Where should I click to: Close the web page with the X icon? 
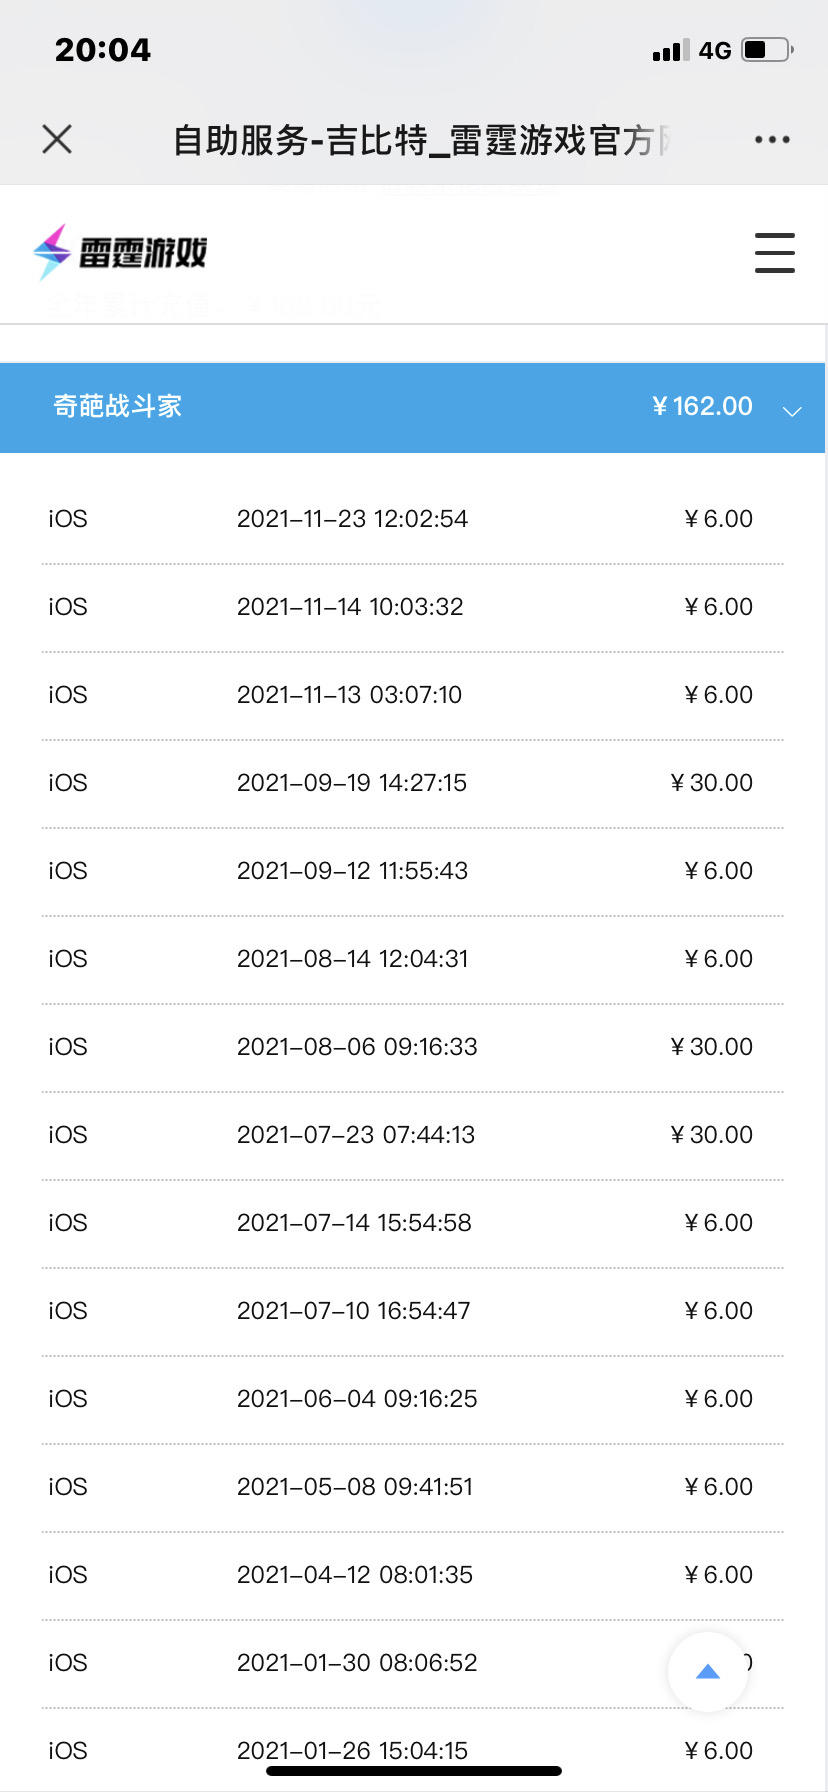[x=57, y=139]
